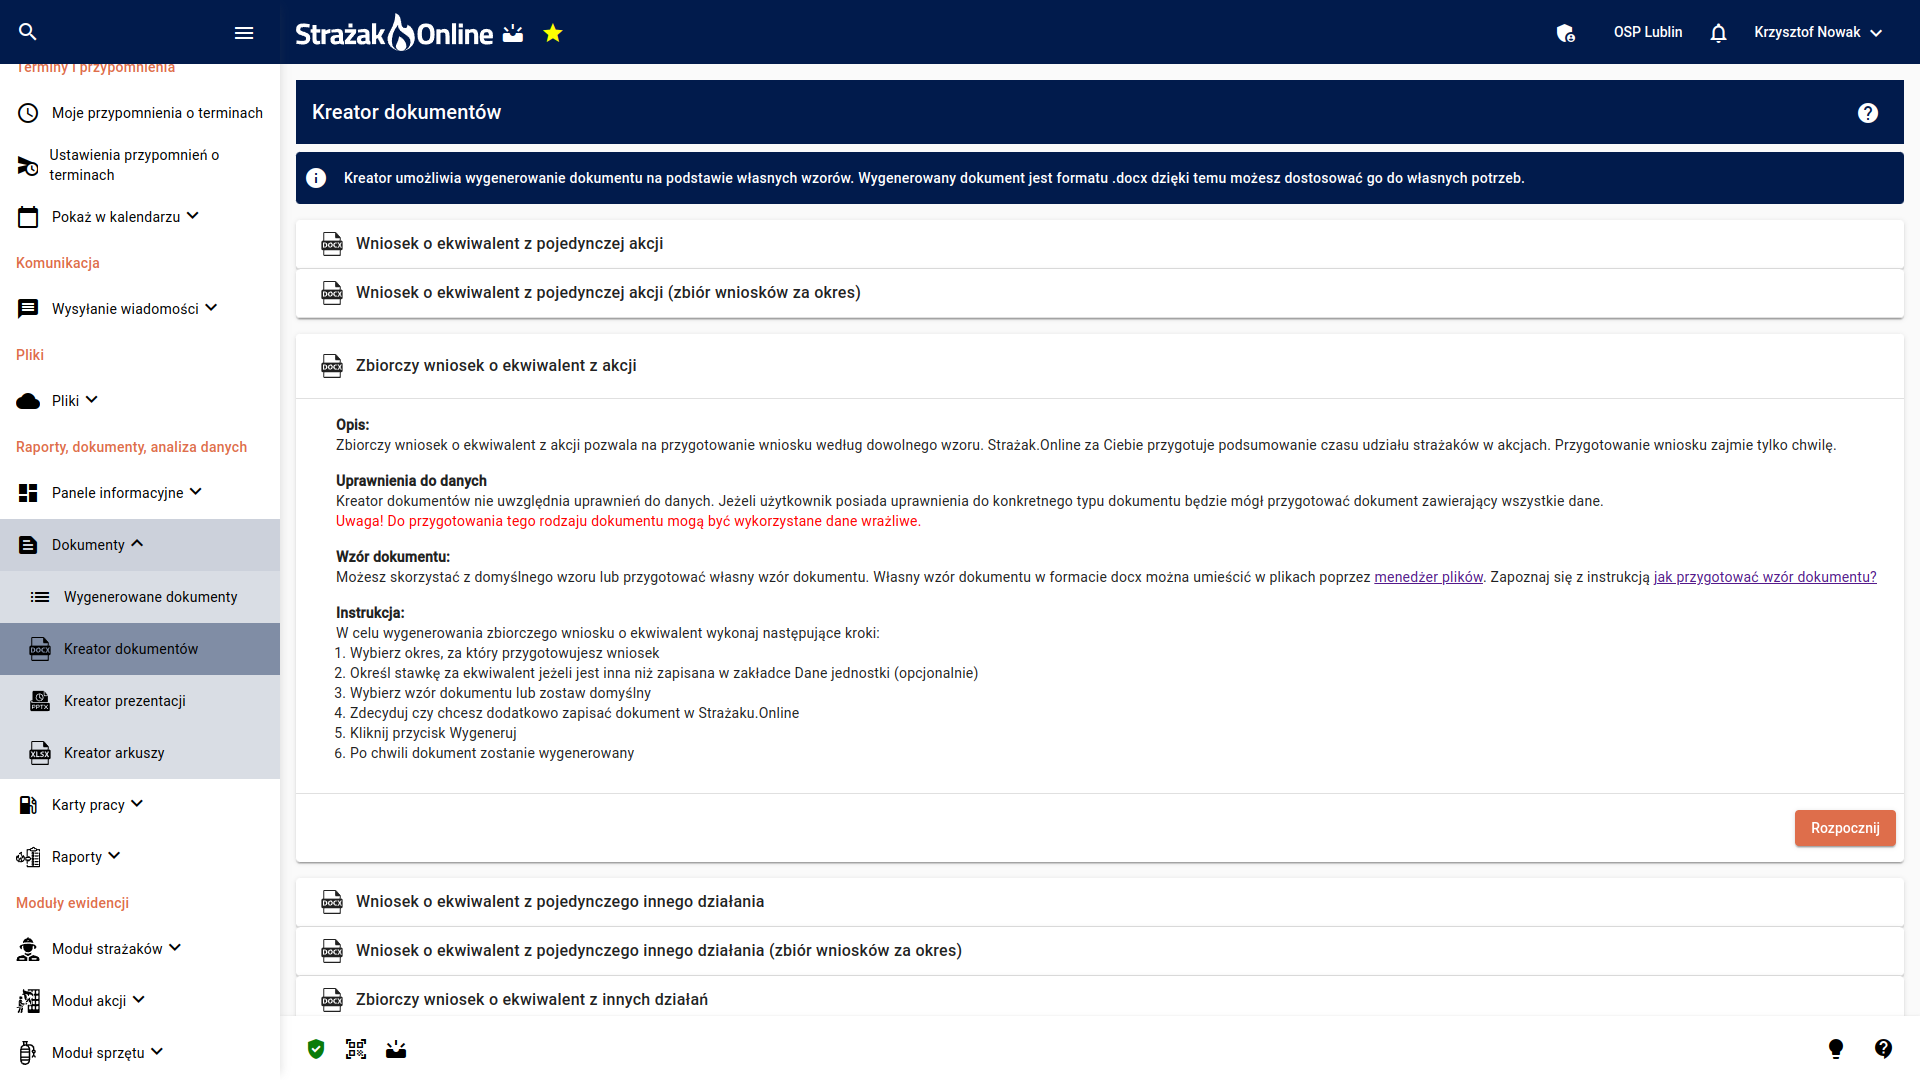Expand the Moduł strażaków section
The image size is (1920, 1080).
116,949
